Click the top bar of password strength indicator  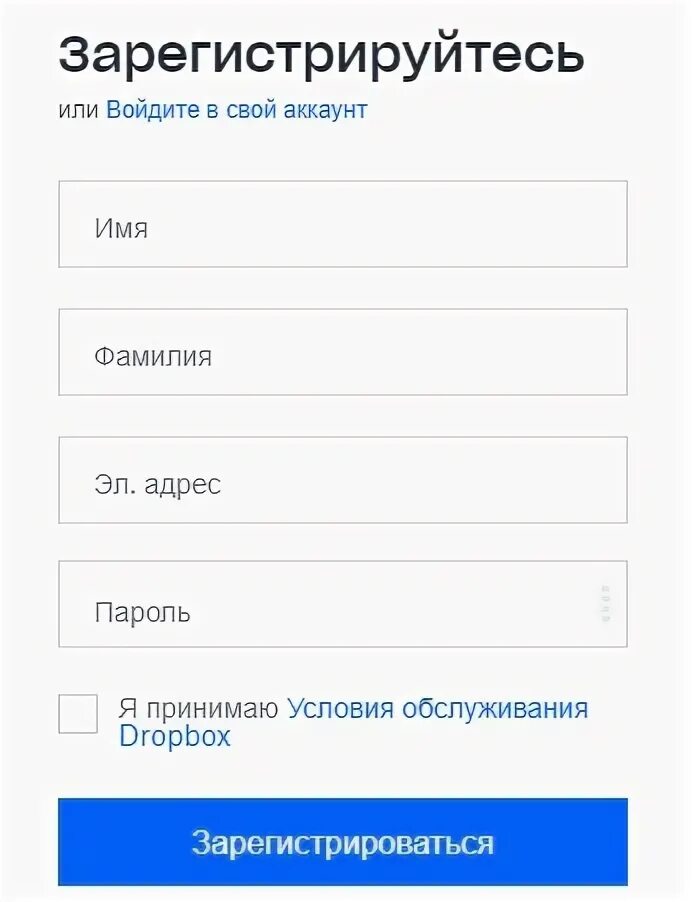coord(605,588)
